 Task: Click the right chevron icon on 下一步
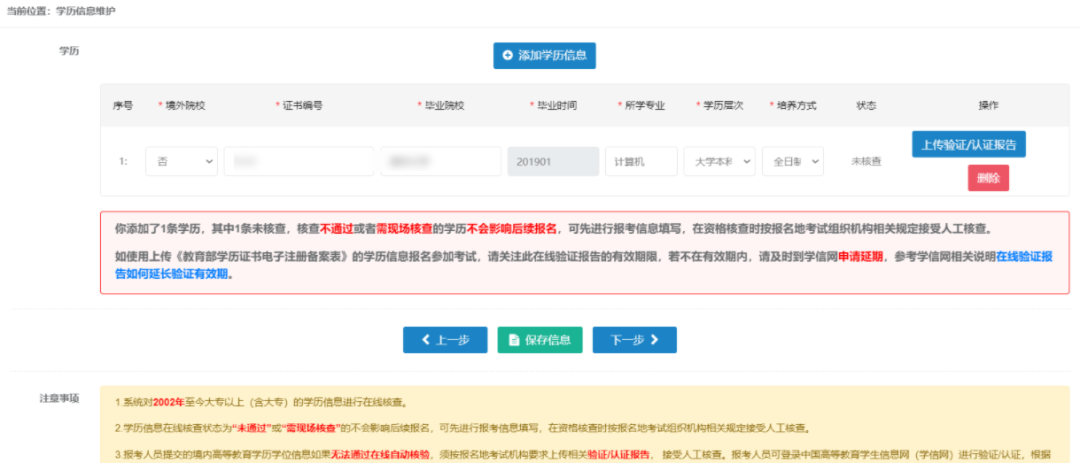tap(656, 340)
